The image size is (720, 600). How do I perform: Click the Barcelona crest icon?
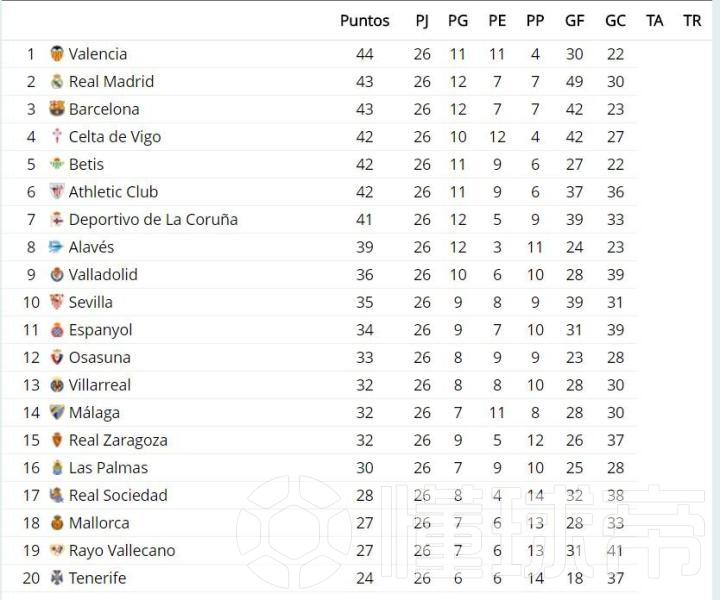point(56,109)
